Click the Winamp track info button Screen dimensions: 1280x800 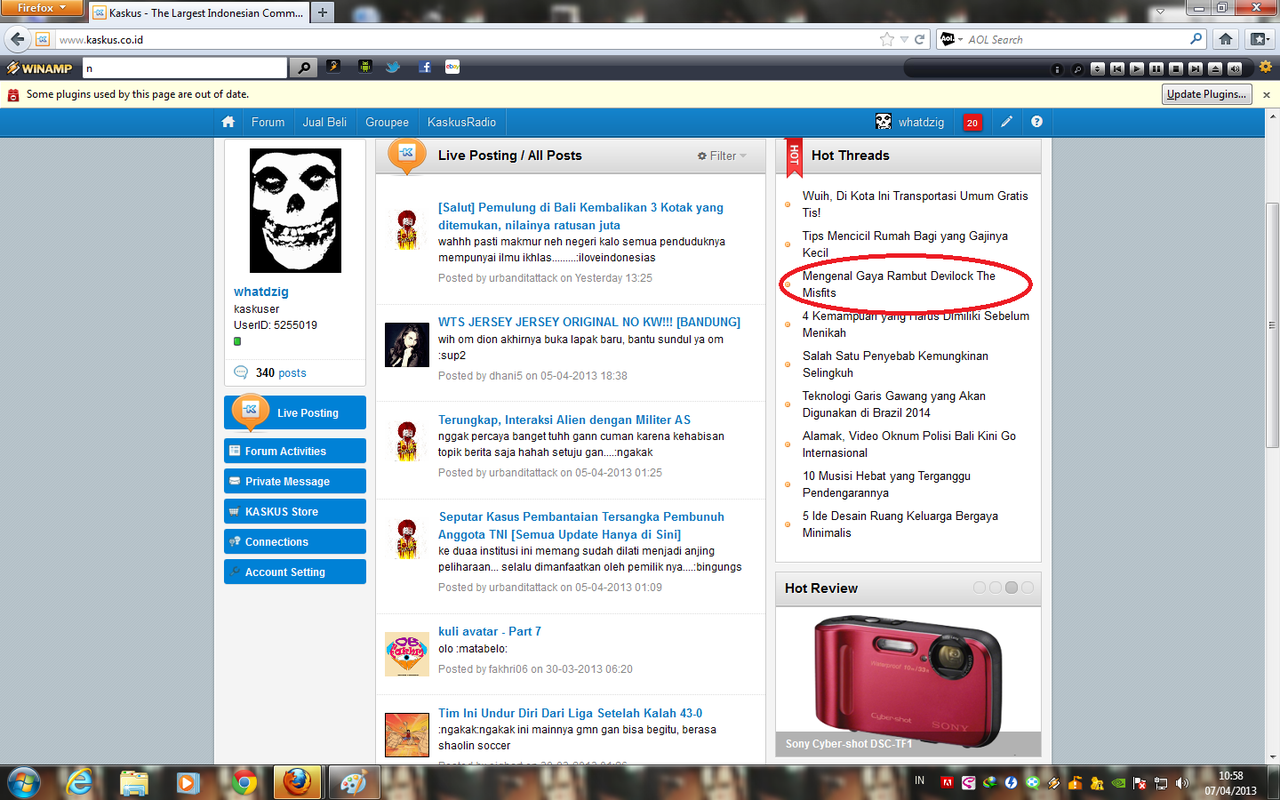pos(1057,69)
